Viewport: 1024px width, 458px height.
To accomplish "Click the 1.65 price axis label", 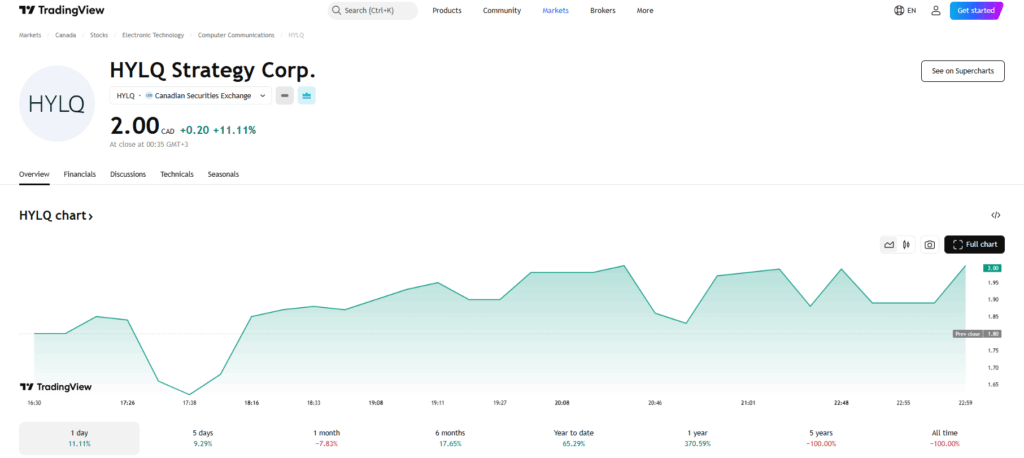I will tap(993, 384).
